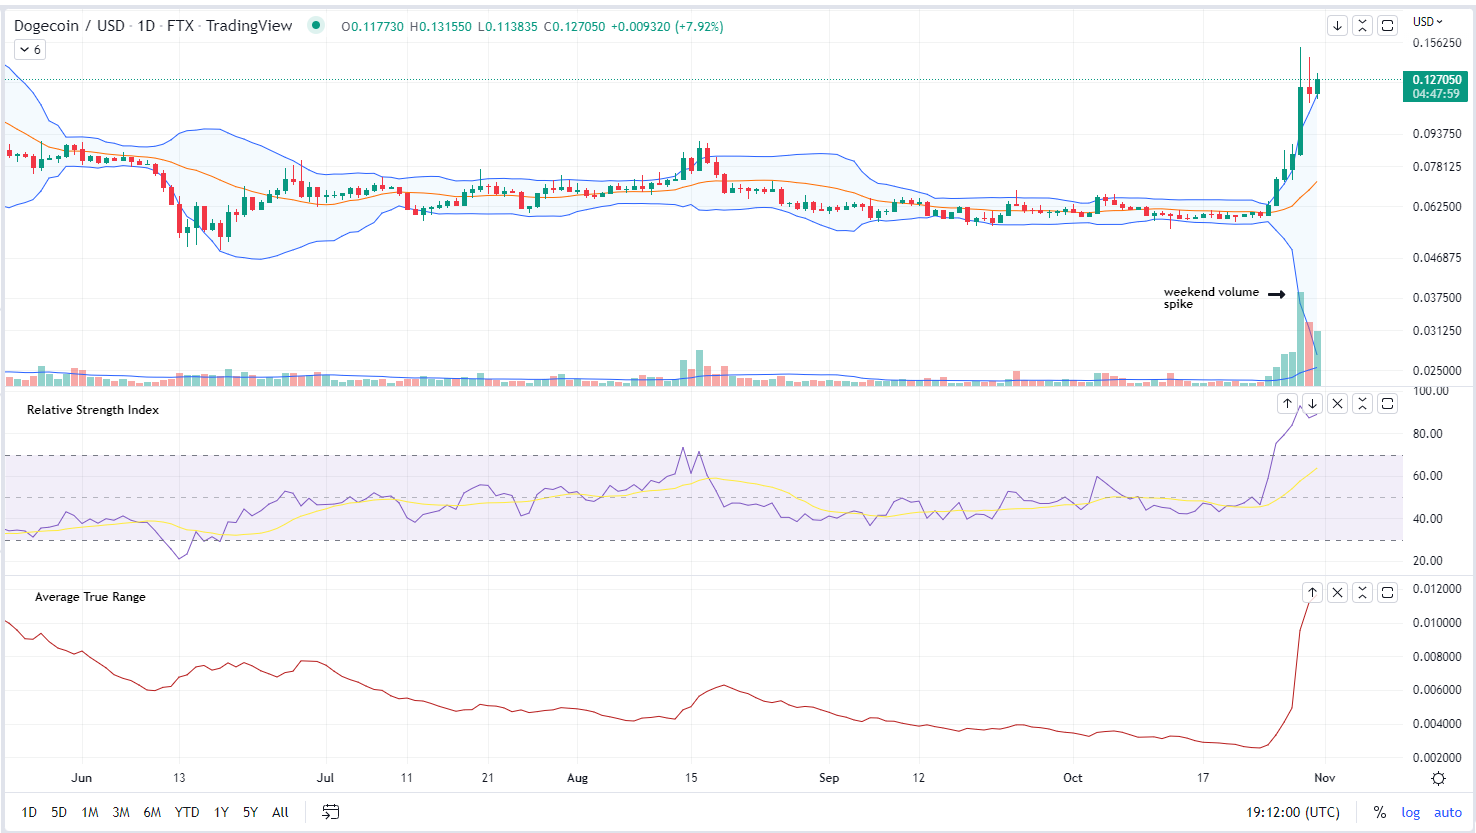Move the Relative Strength Index pane up
The width and height of the screenshot is (1476, 833).
1287,403
